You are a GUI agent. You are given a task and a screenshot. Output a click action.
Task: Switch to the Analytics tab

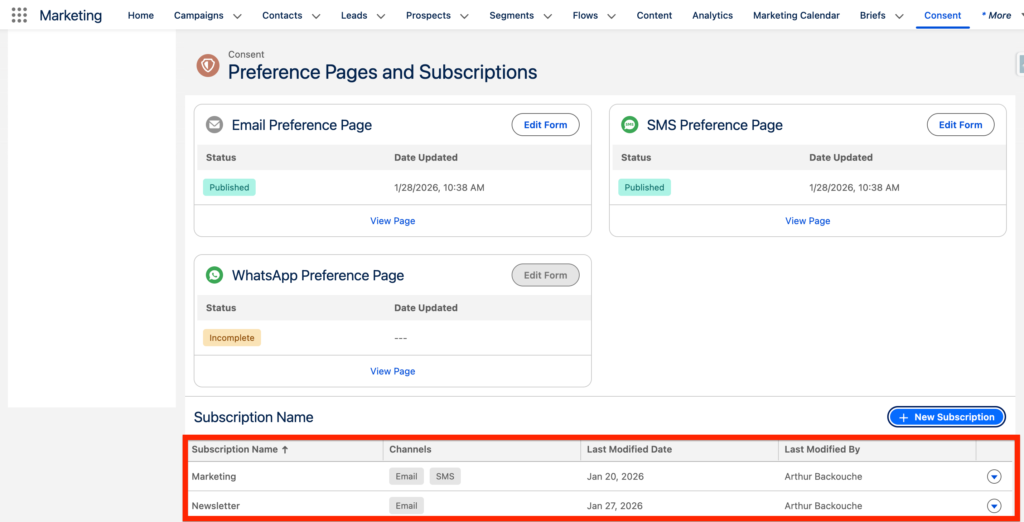[x=712, y=16]
